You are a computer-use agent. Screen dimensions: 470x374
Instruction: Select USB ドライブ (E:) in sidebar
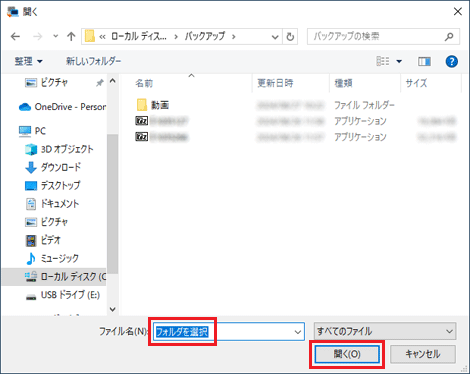(x=63, y=295)
